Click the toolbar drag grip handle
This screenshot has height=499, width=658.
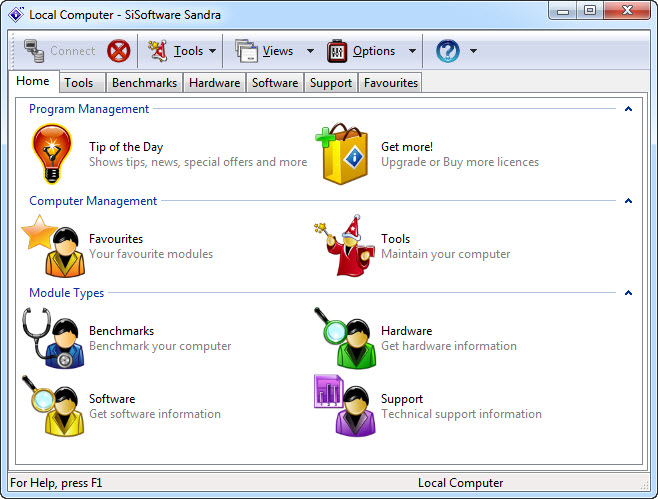click(x=13, y=51)
